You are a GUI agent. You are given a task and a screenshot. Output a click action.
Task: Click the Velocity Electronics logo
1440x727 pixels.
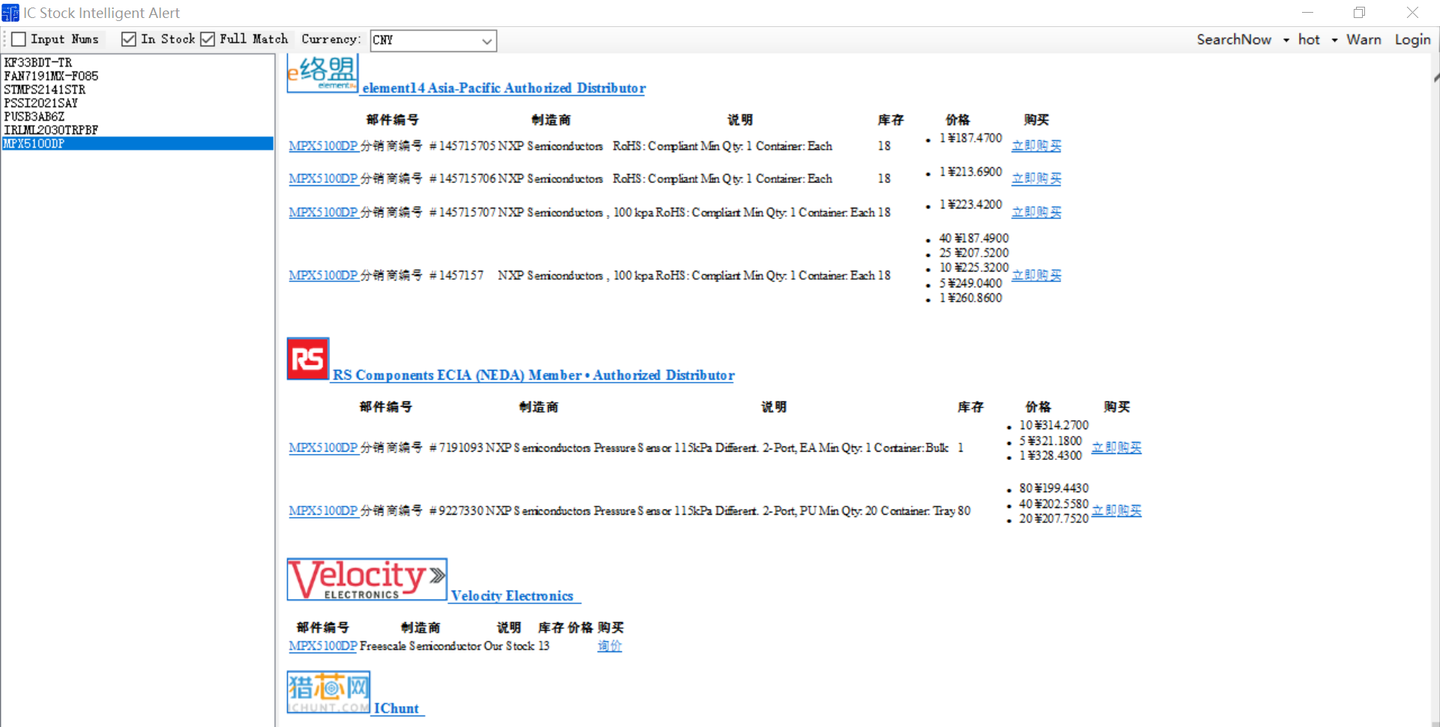366,578
